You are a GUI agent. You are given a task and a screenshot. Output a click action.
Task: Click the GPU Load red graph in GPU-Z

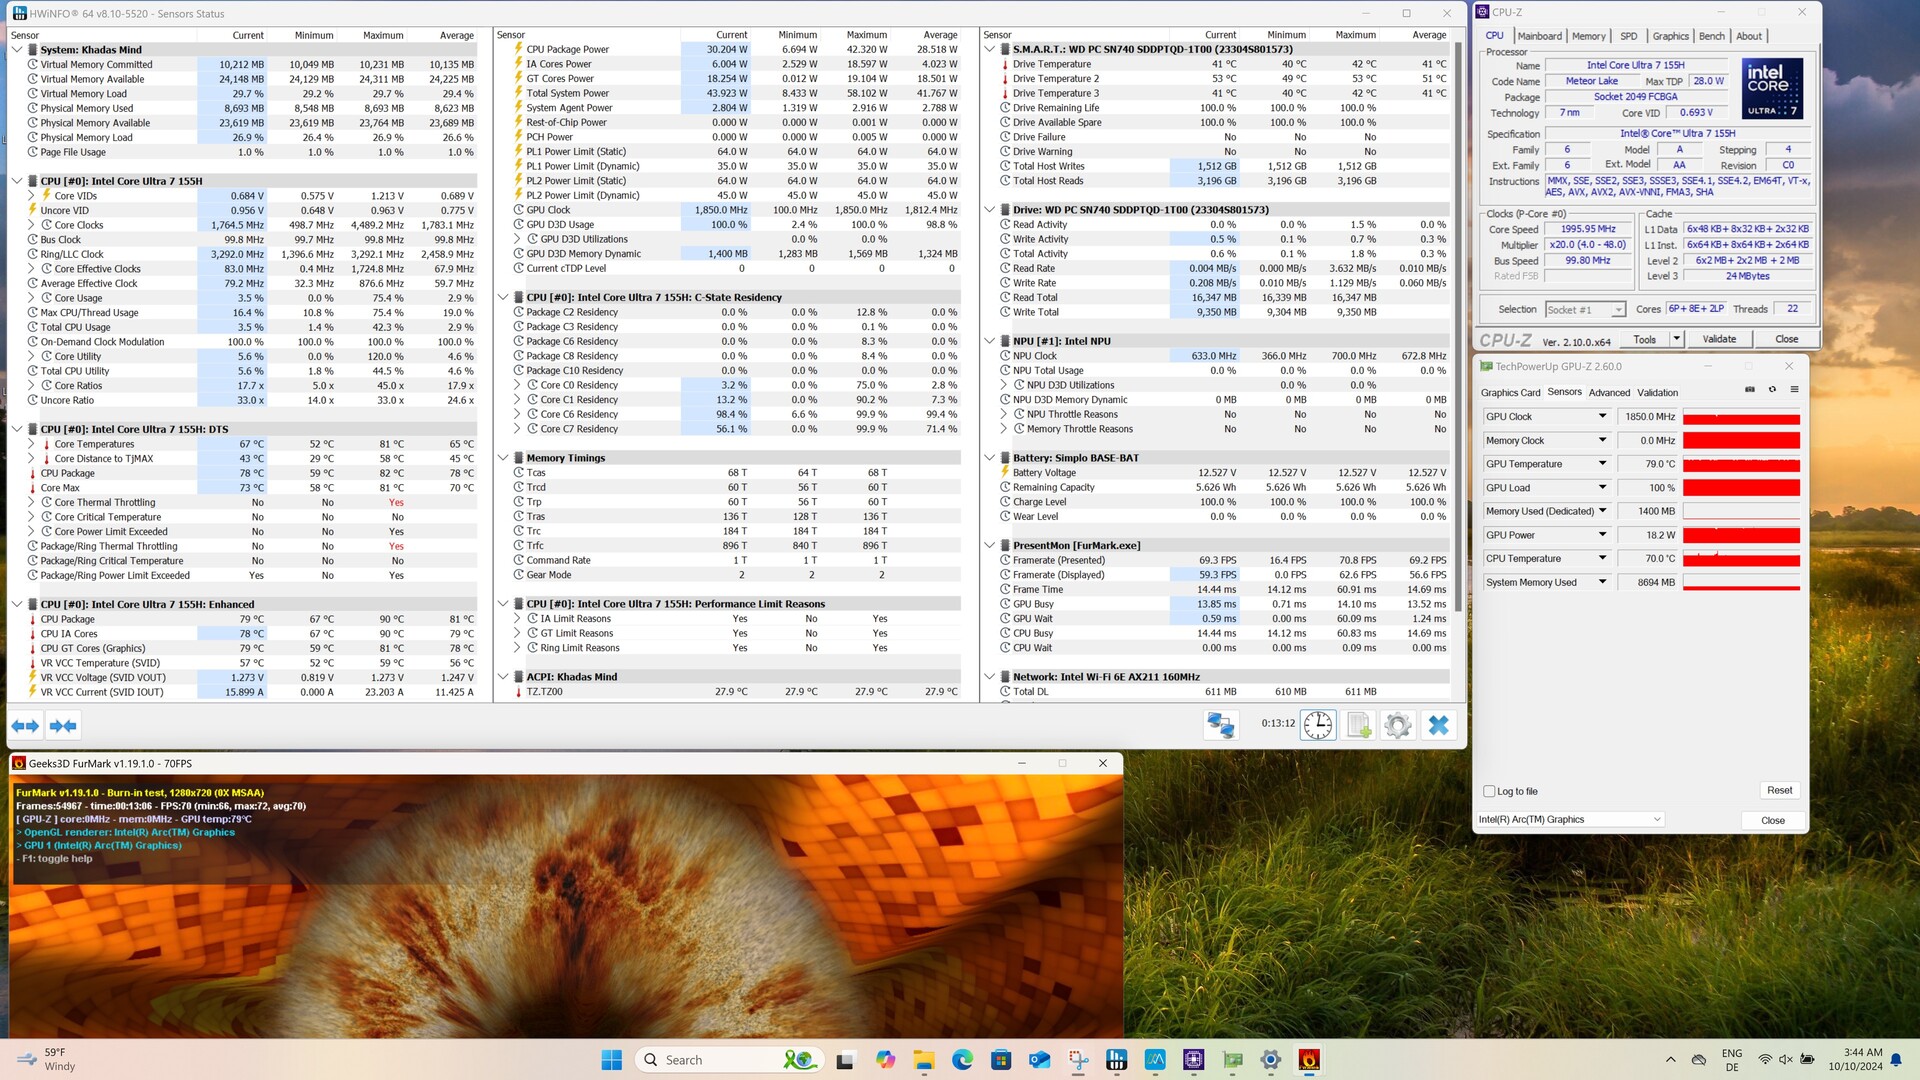tap(1741, 488)
